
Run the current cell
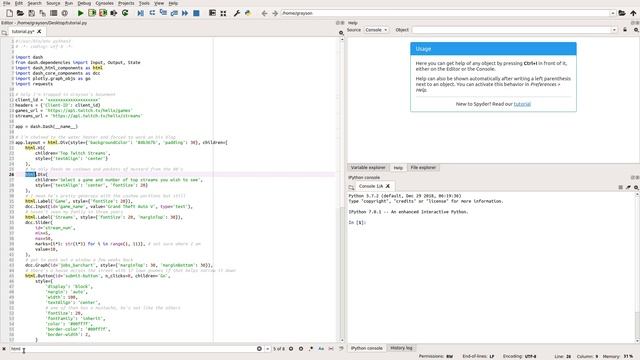tap(92, 13)
